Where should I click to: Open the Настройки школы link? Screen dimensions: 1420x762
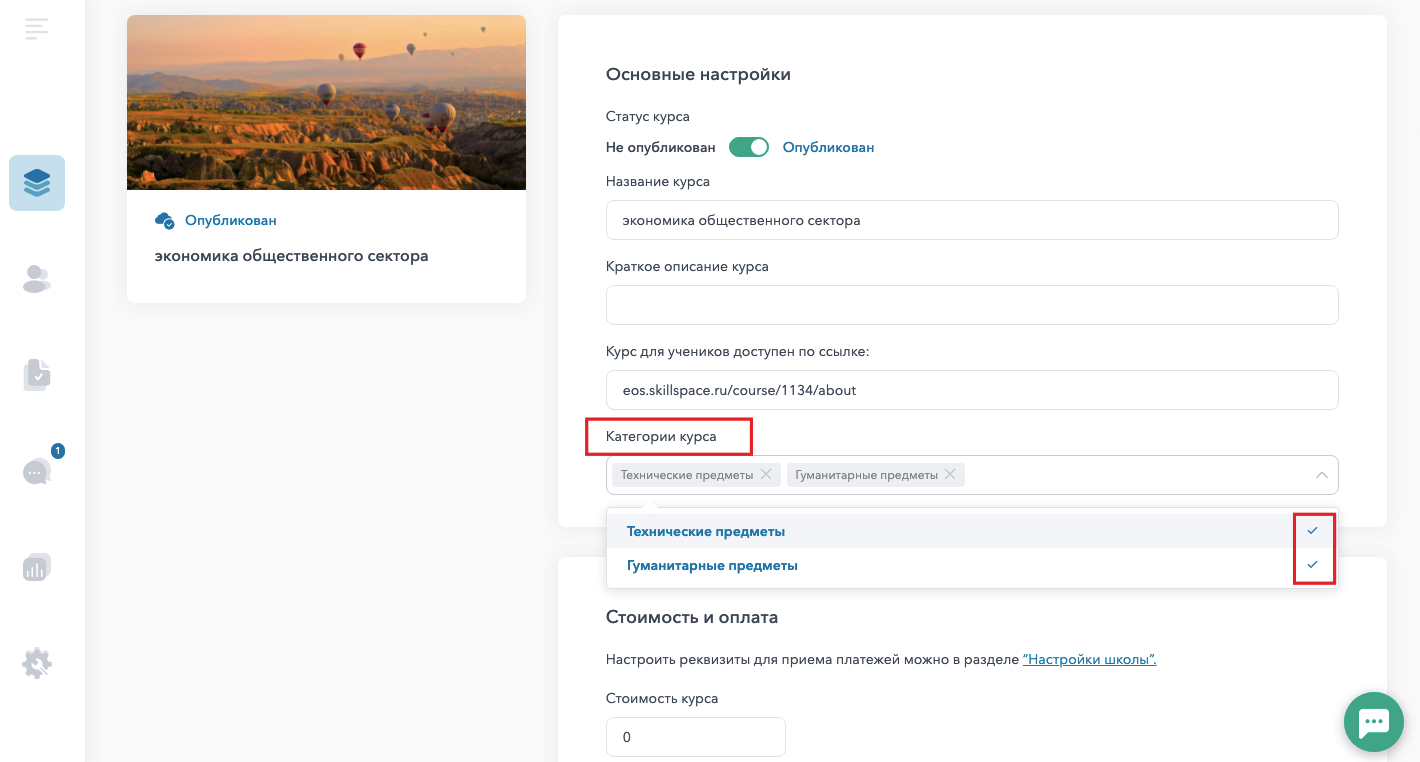click(1089, 659)
